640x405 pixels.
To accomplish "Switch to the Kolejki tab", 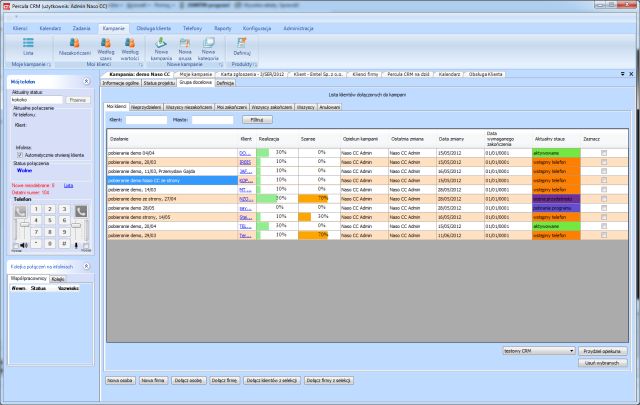I will pyautogui.click(x=58, y=279).
